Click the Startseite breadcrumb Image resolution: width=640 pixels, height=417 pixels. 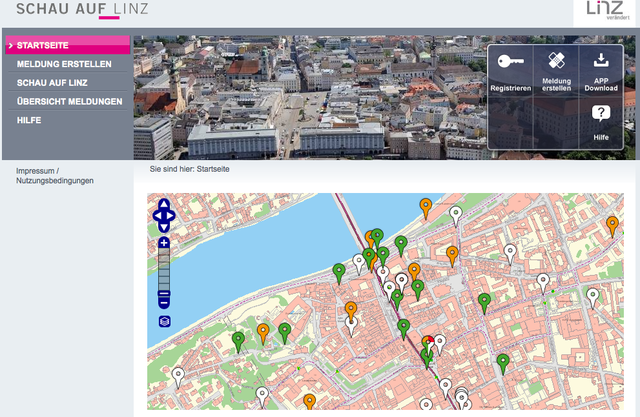pyautogui.click(x=213, y=169)
